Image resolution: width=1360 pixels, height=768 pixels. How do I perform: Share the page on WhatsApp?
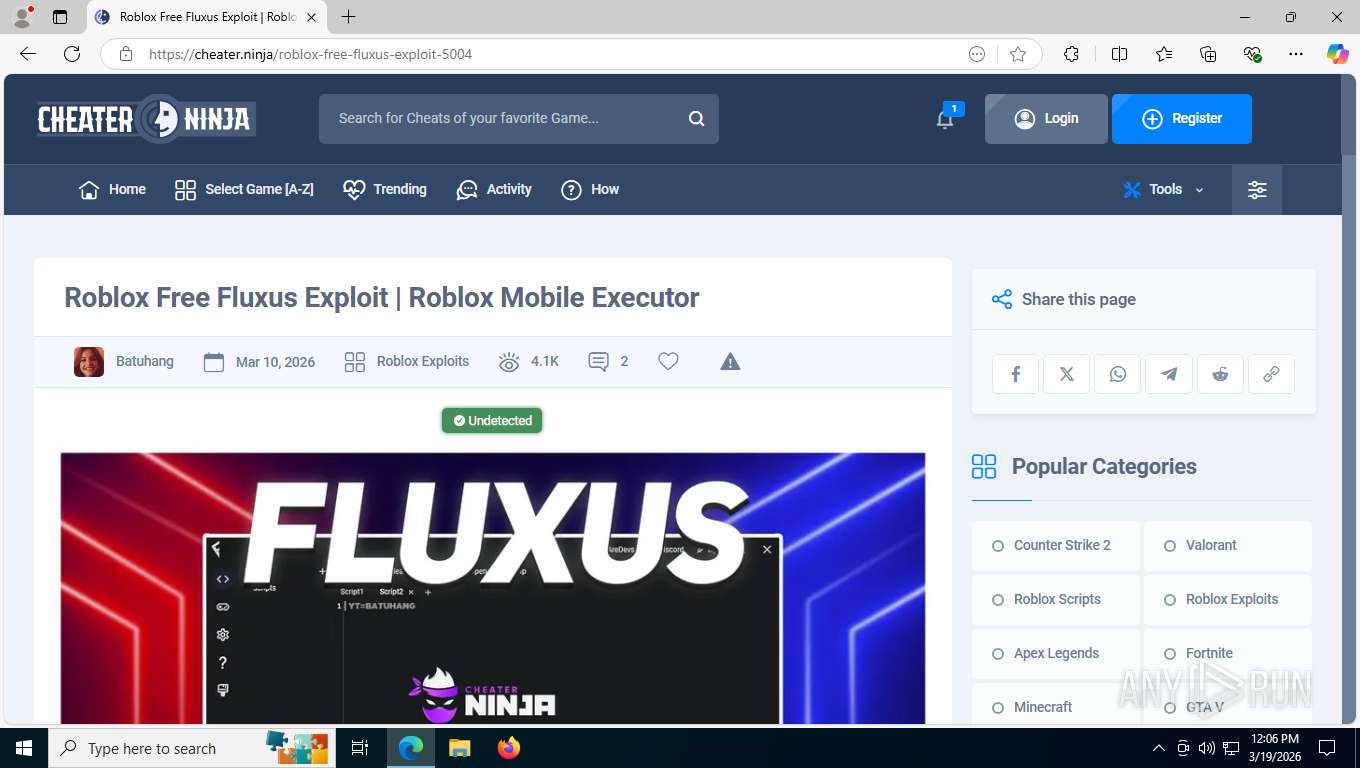point(1118,374)
